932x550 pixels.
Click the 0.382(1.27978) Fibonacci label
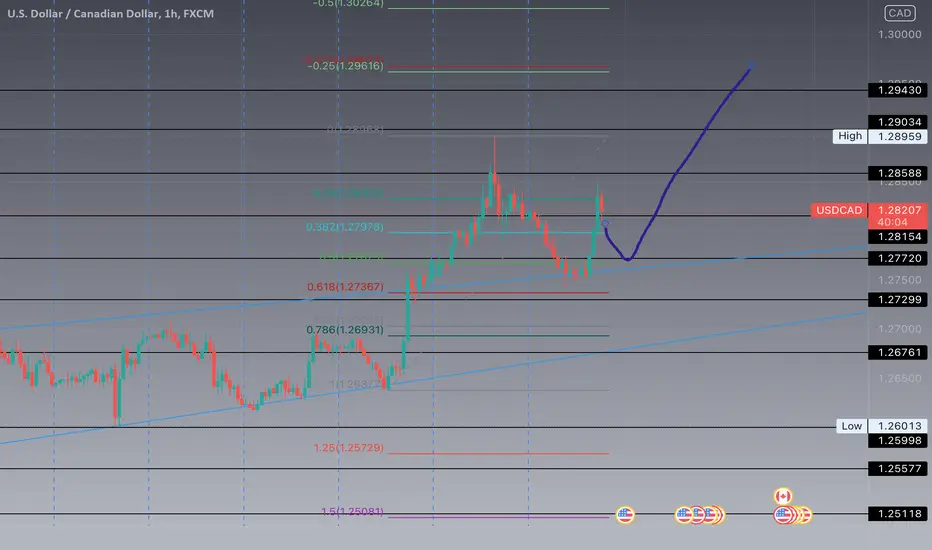tap(345, 227)
